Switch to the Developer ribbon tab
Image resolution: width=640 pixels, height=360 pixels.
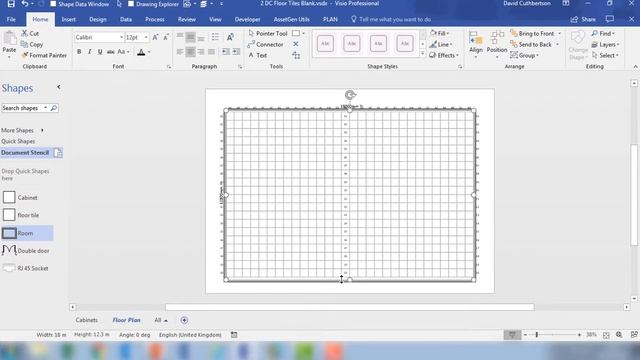pos(247,19)
